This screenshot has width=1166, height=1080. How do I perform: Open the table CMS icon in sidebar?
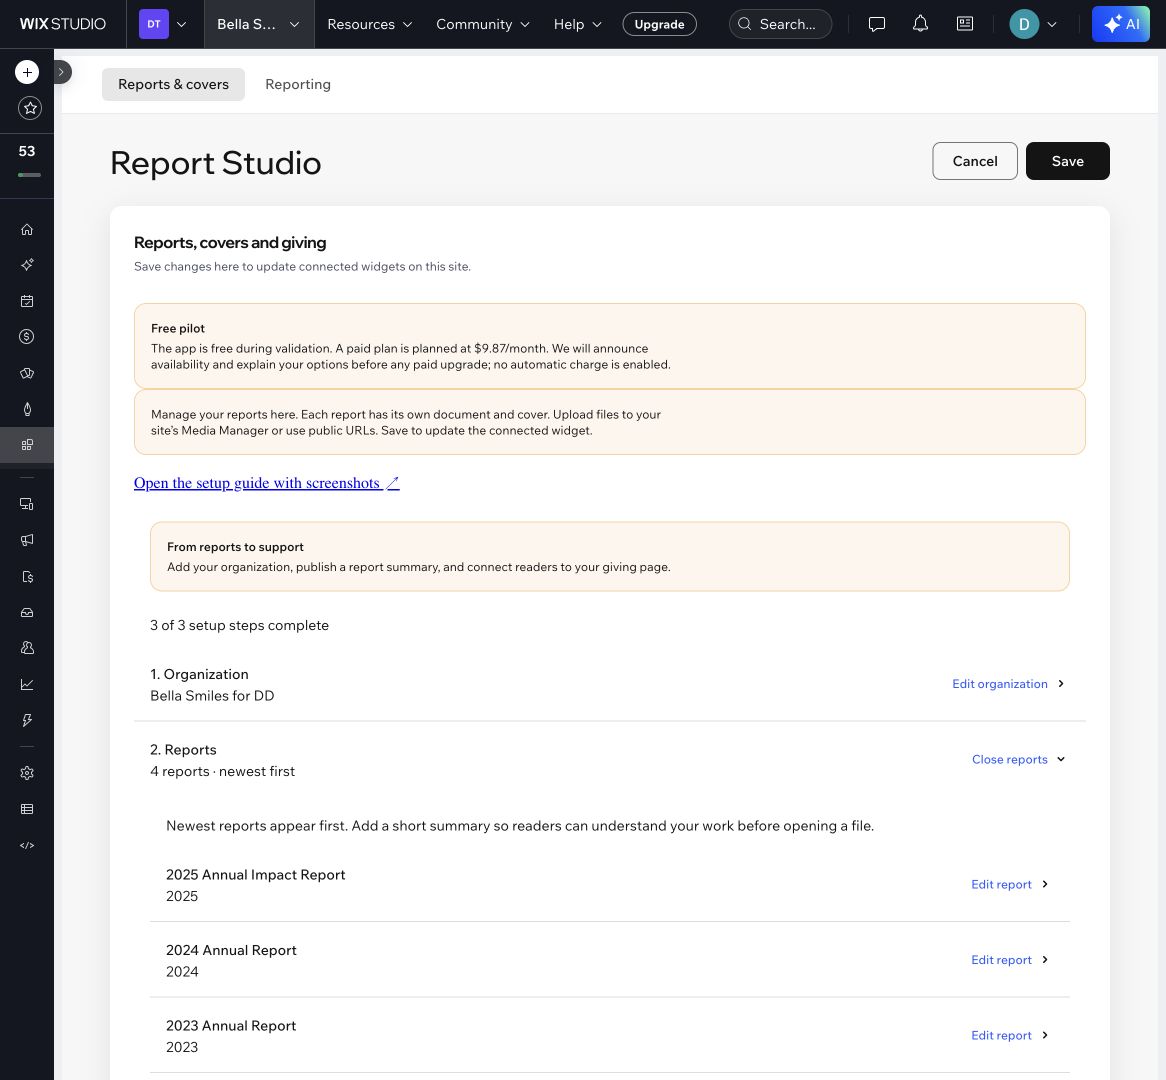27,809
